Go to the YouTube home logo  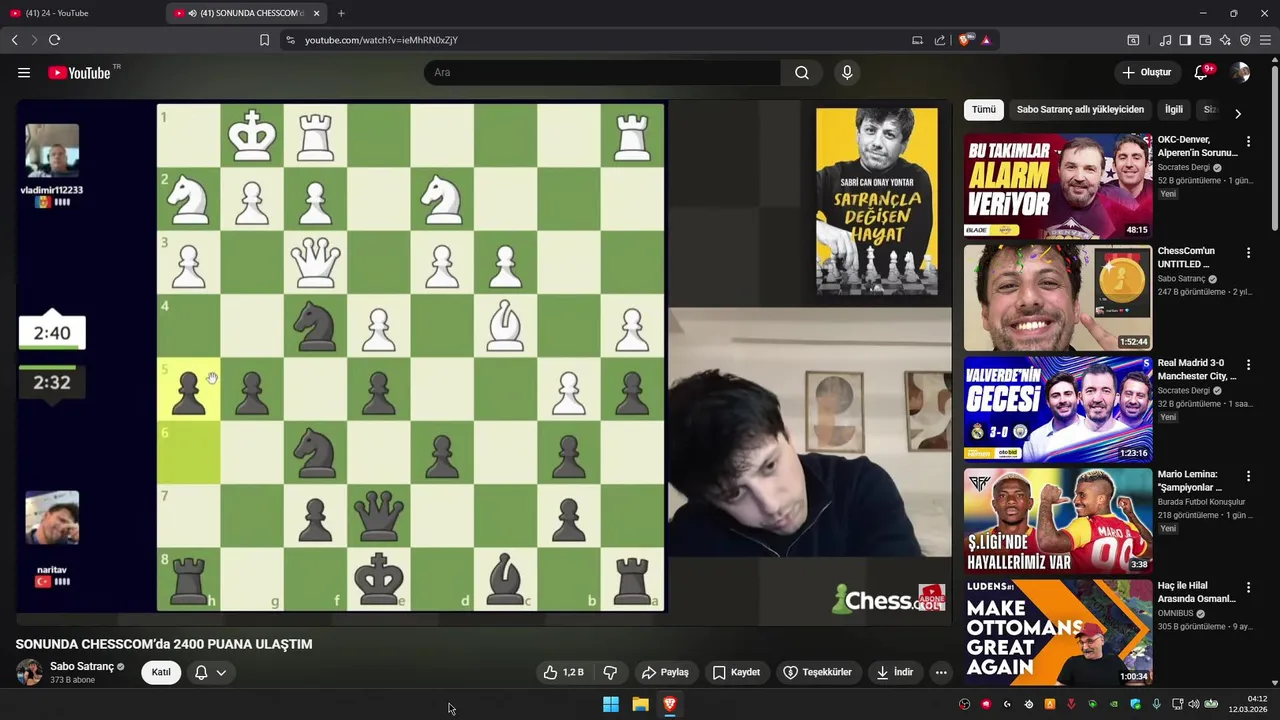(79, 73)
